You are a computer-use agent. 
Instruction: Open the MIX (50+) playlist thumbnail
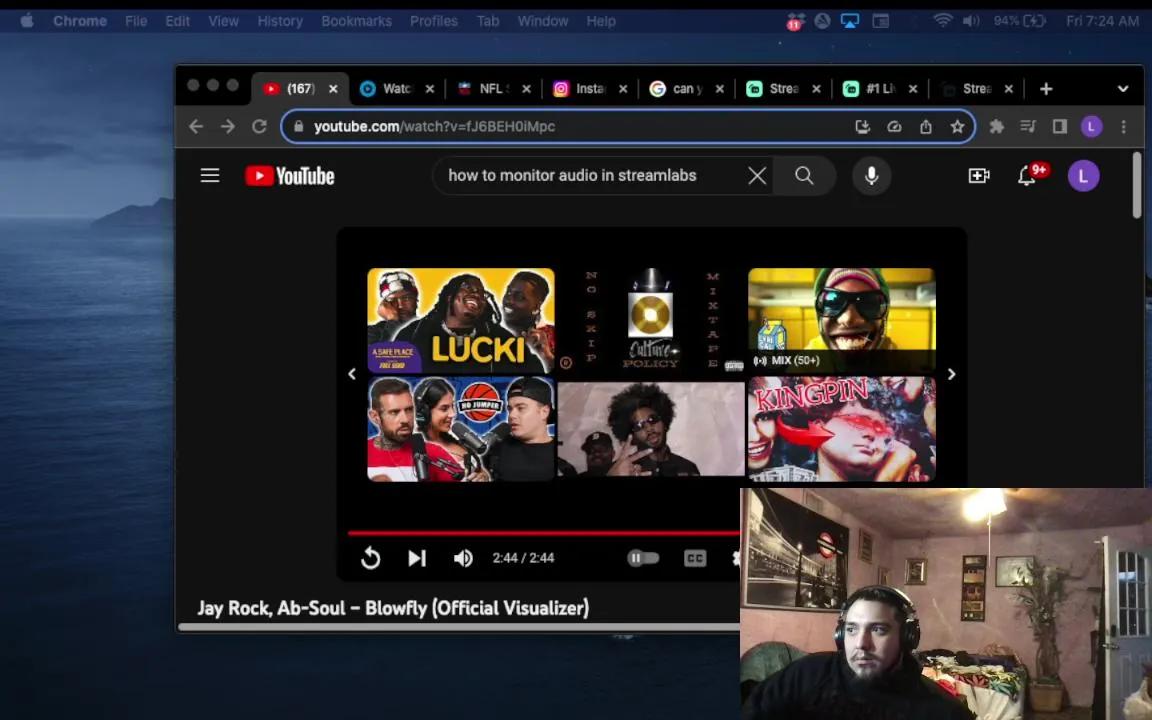842,321
